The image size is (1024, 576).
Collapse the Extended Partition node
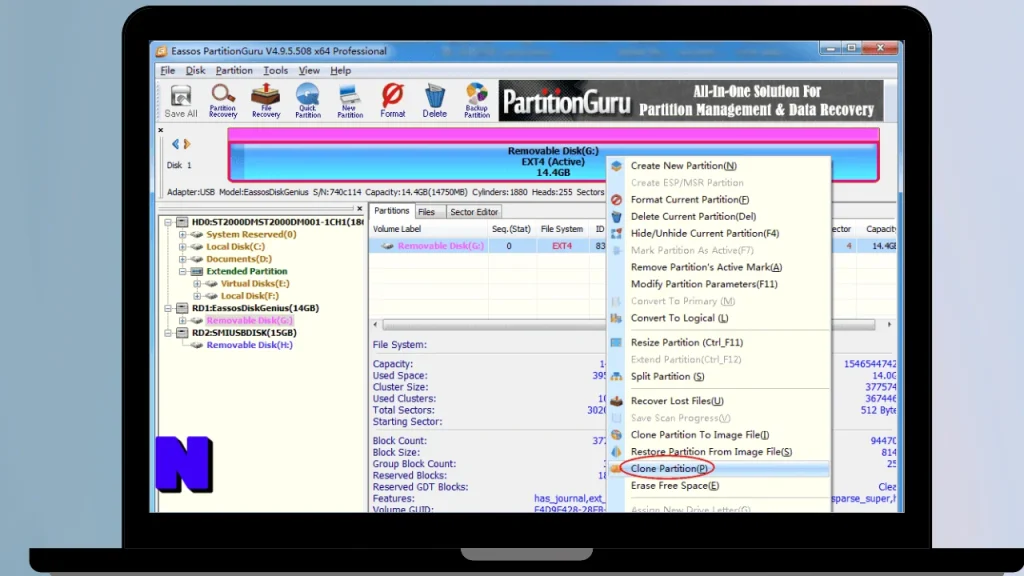(x=182, y=272)
